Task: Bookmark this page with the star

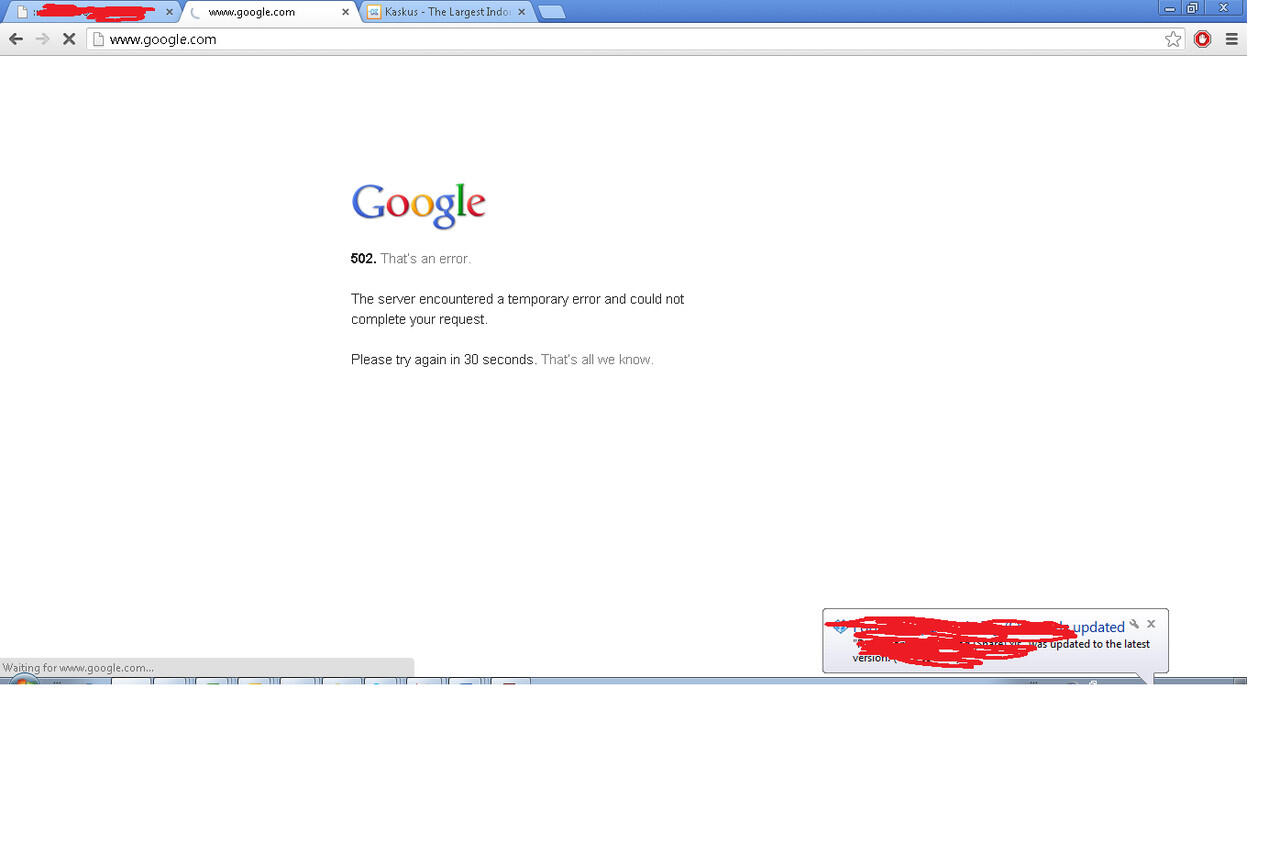Action: coord(1173,39)
